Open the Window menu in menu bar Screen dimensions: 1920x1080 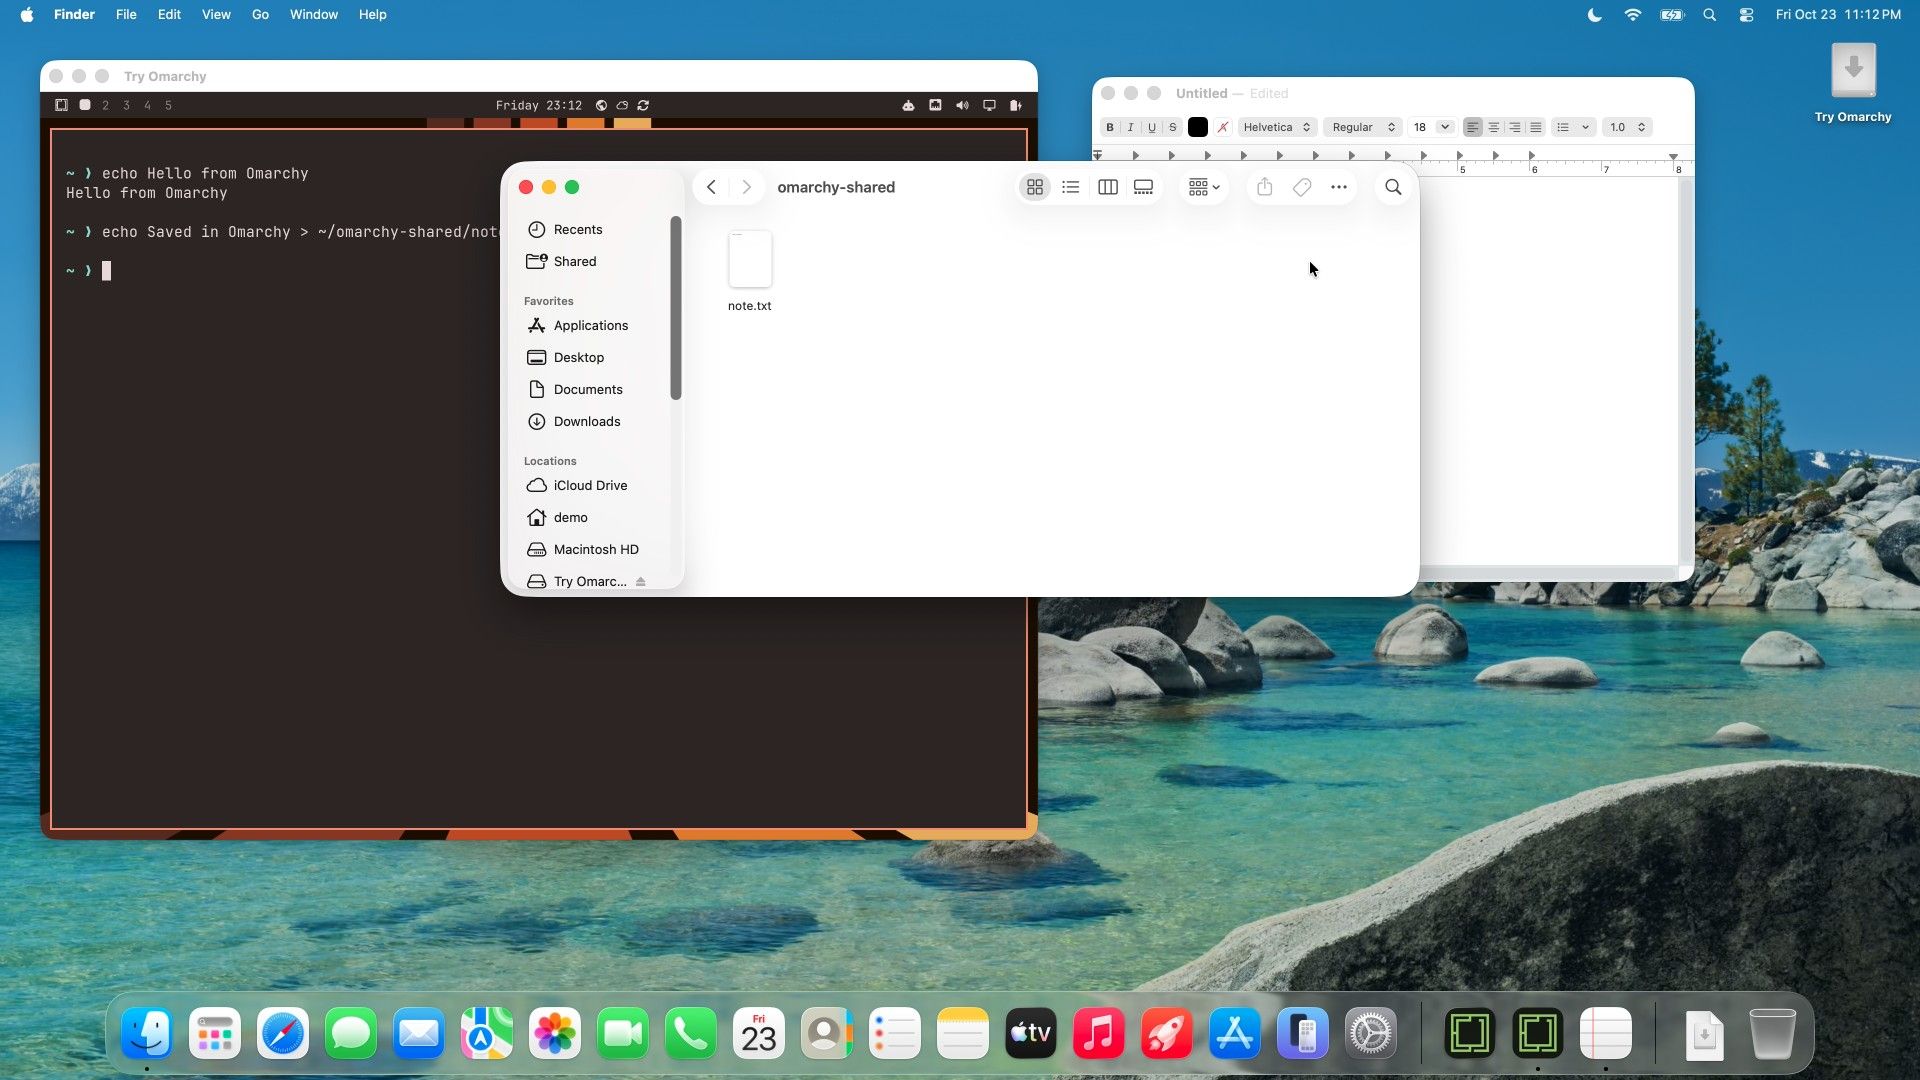coord(314,14)
